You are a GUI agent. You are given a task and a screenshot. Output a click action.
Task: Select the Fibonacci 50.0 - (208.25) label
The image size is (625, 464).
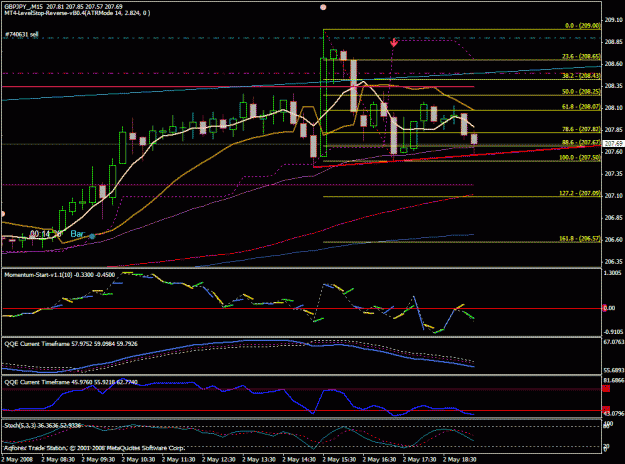coord(581,92)
